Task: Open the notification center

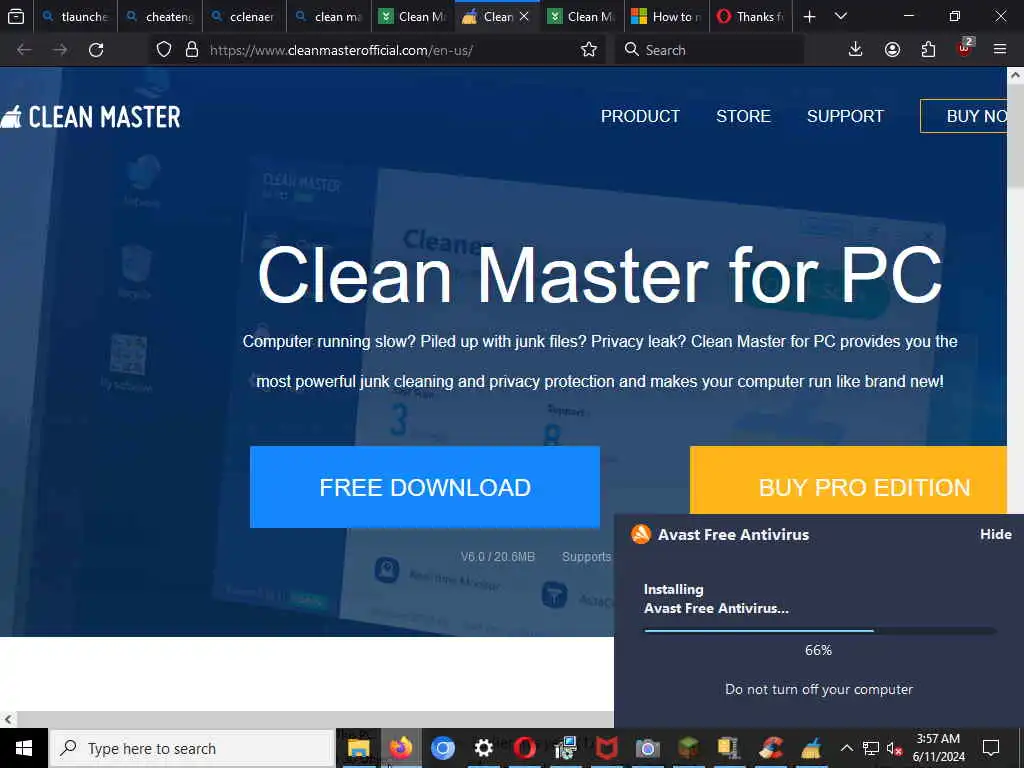Action: click(991, 748)
